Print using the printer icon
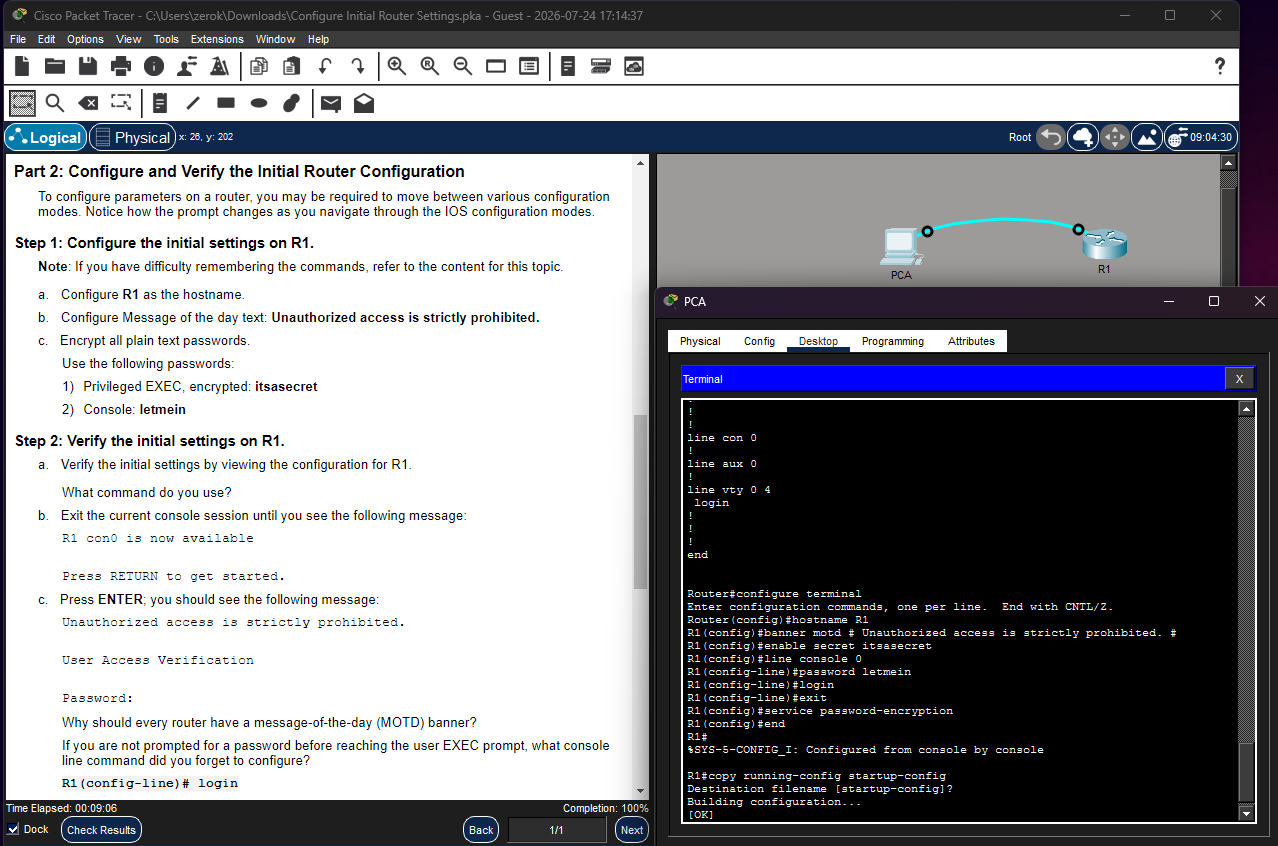The image size is (1278, 846). (x=121, y=66)
